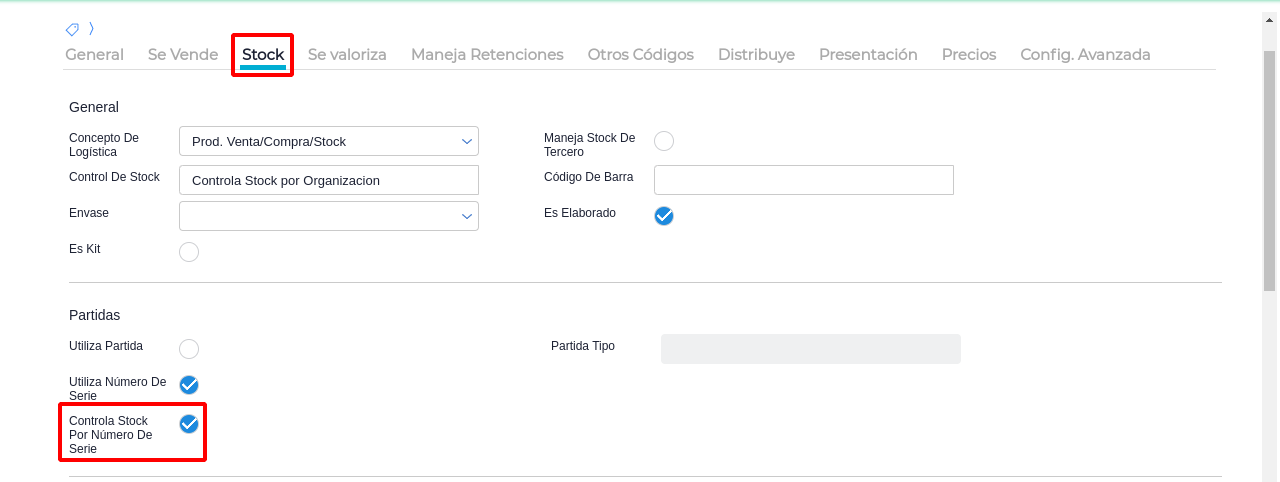Open Maneja Retenciones tab

(487, 55)
